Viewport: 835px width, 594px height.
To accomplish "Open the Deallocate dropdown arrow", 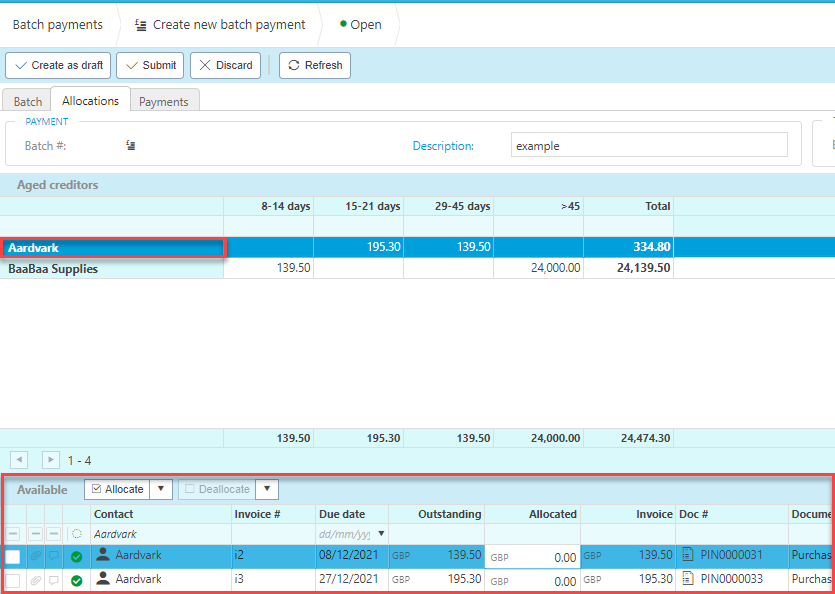I will 267,489.
